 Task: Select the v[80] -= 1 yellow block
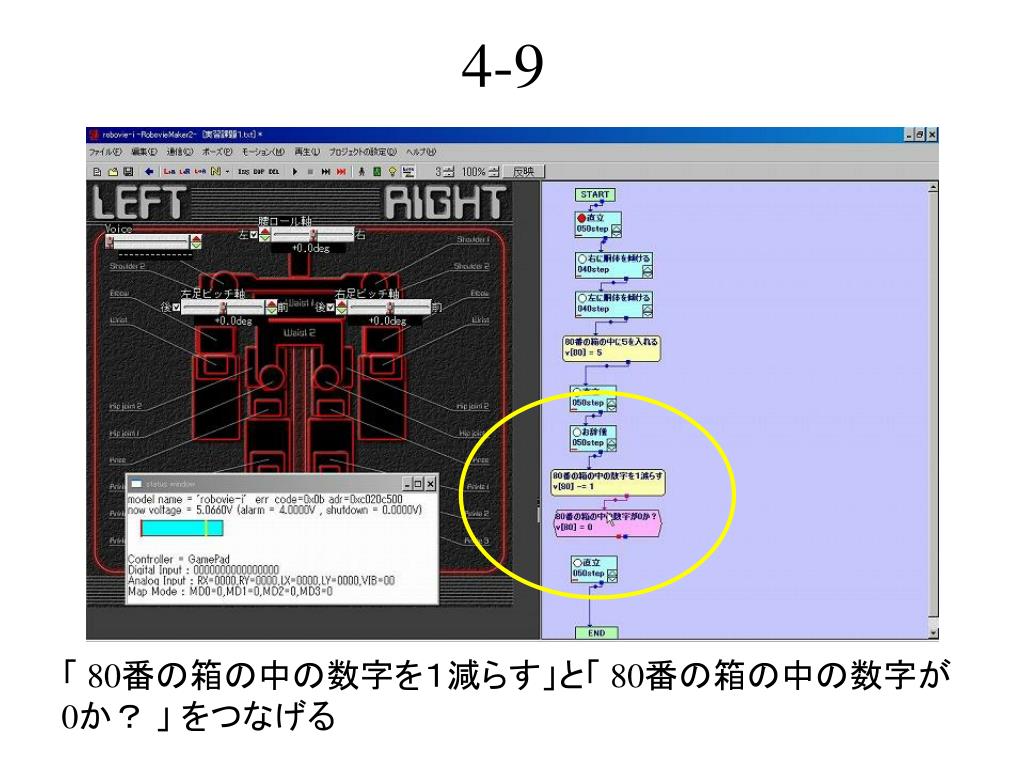tap(608, 482)
